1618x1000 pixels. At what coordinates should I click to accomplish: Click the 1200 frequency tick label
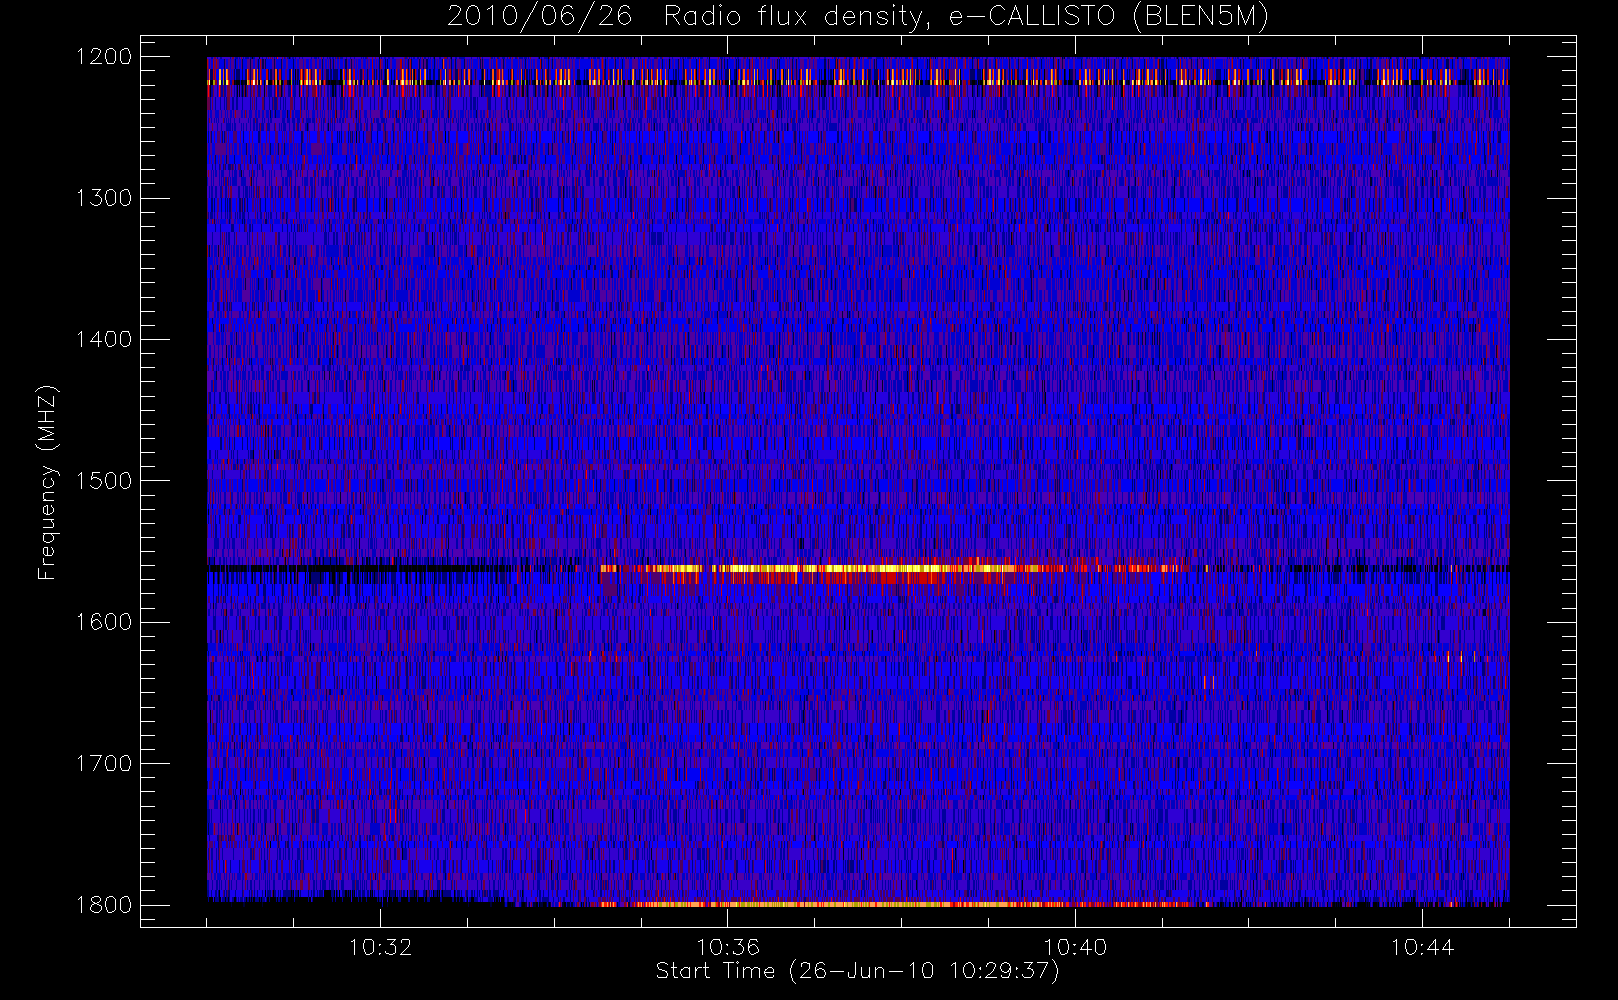click(104, 57)
